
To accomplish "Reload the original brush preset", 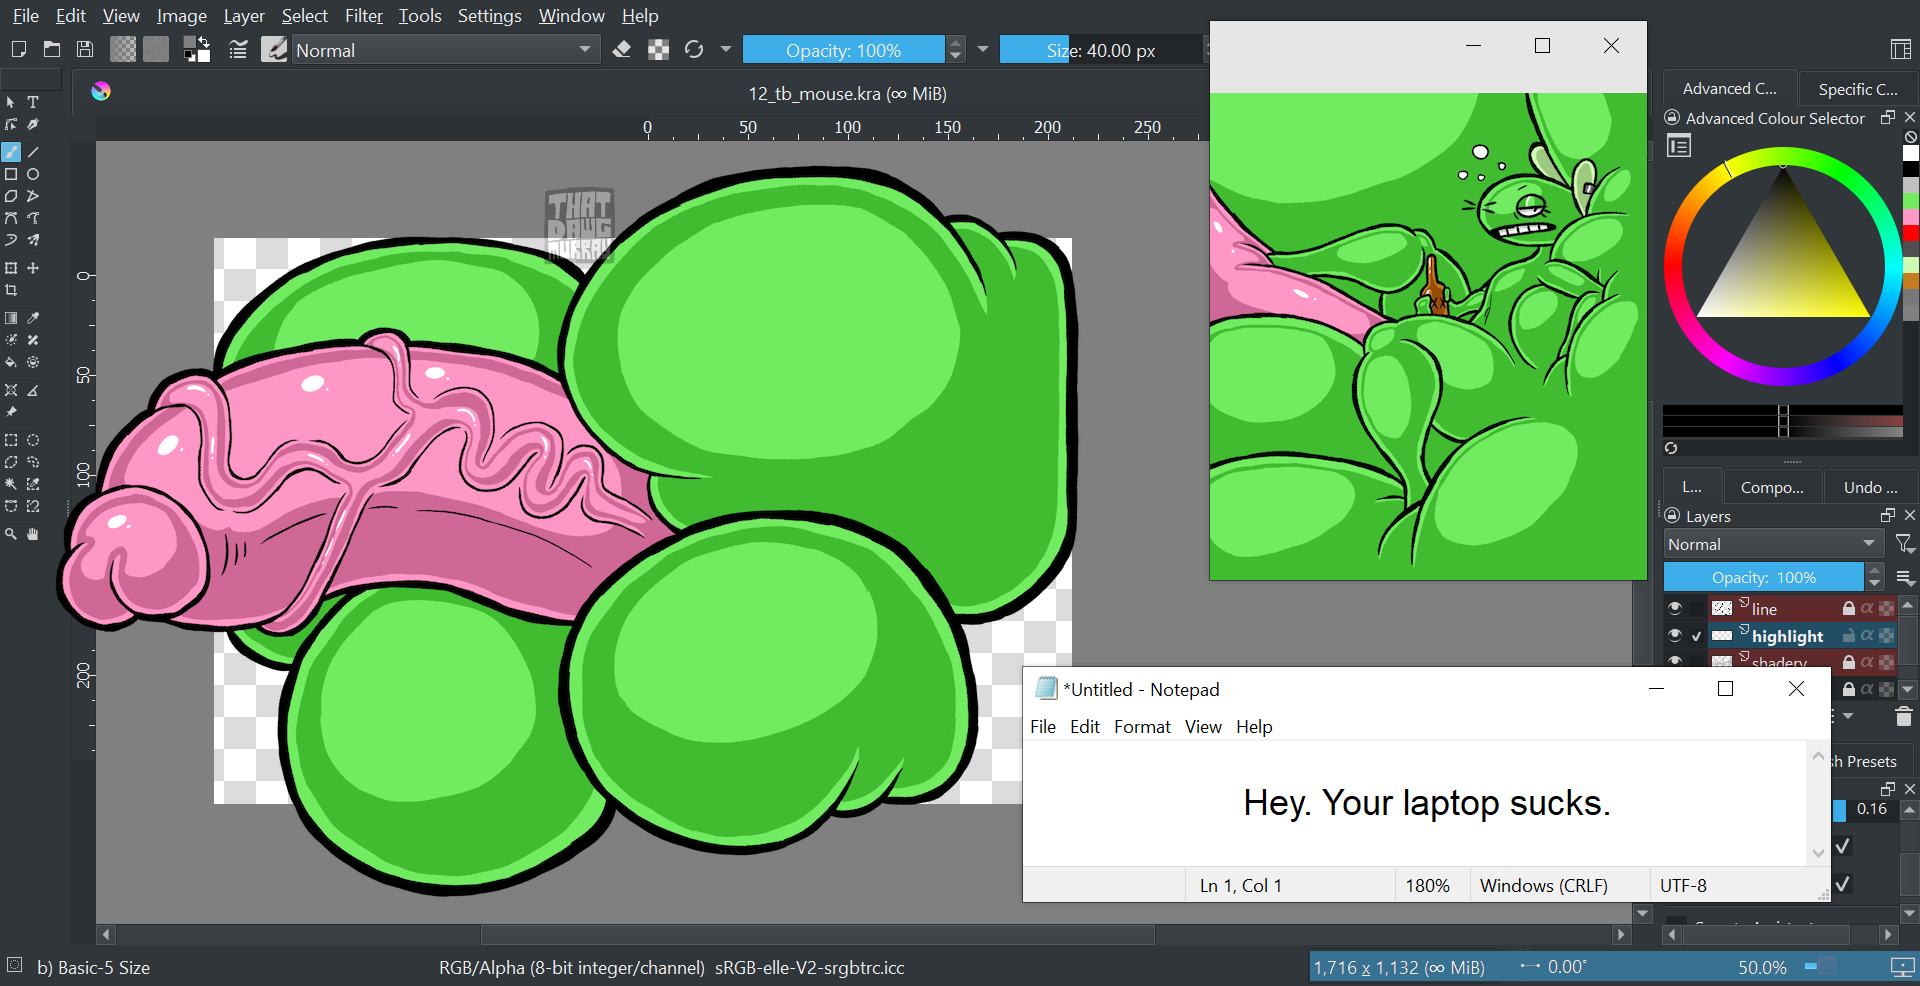I will (x=694, y=49).
